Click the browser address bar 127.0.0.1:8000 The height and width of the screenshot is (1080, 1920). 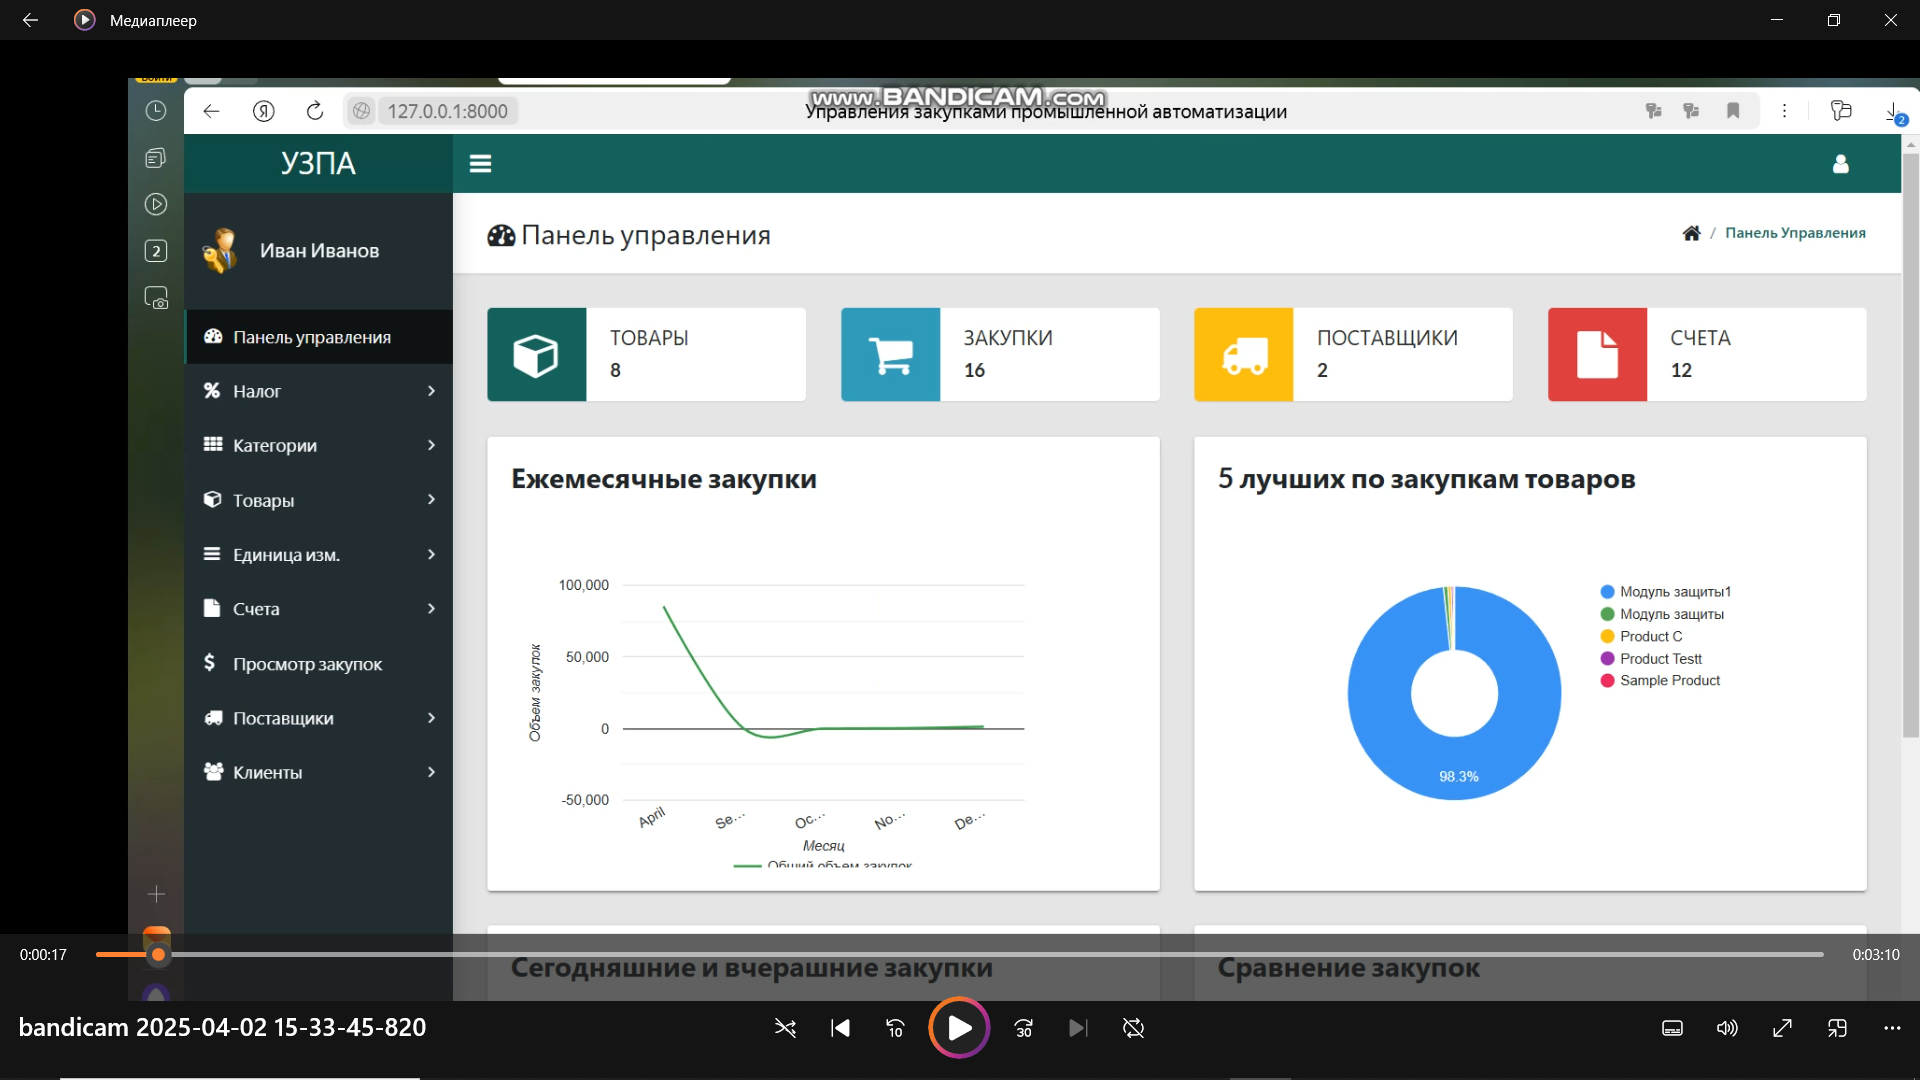[x=447, y=111]
